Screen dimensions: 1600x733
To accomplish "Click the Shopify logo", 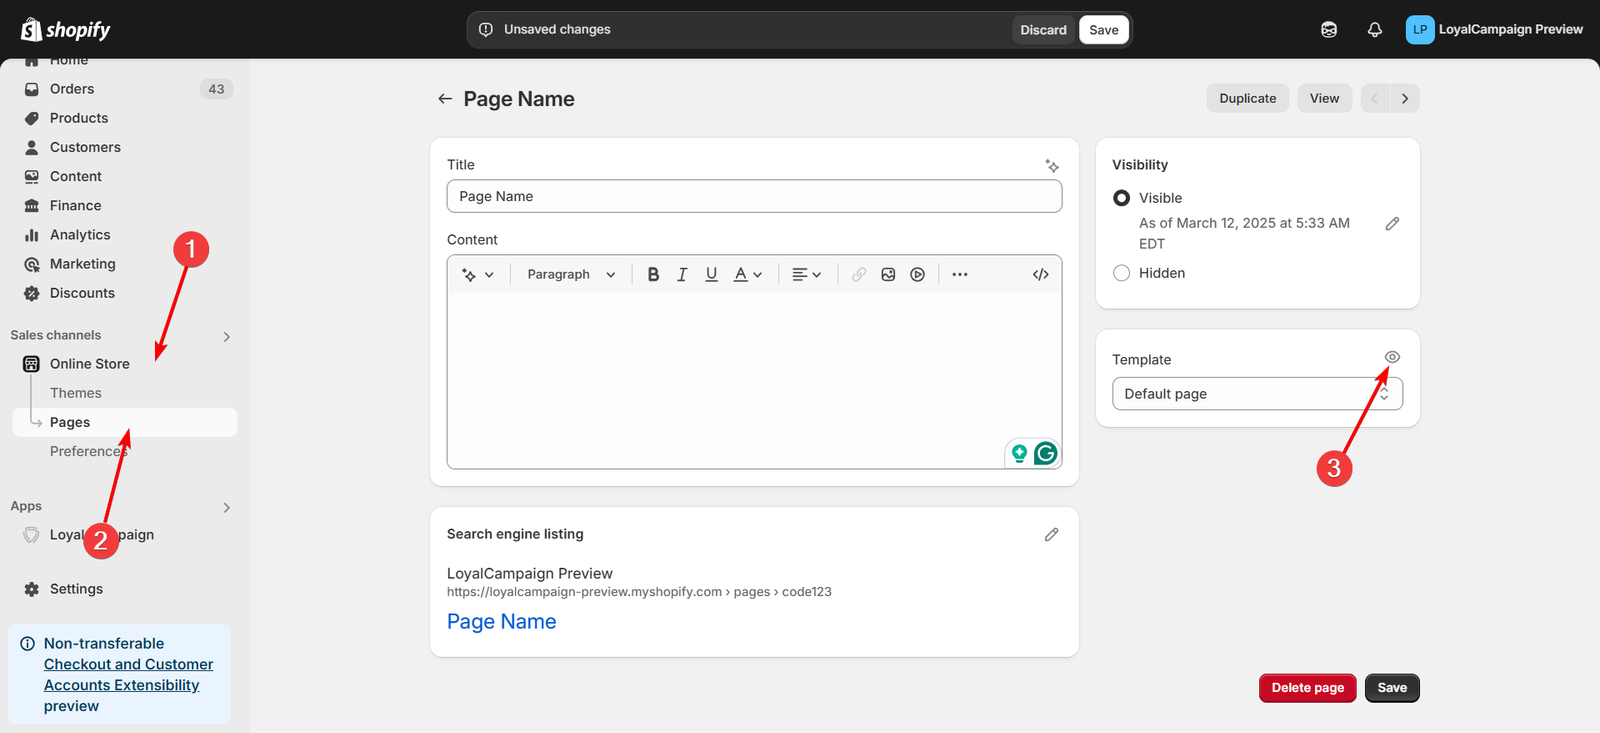I will tap(65, 30).
